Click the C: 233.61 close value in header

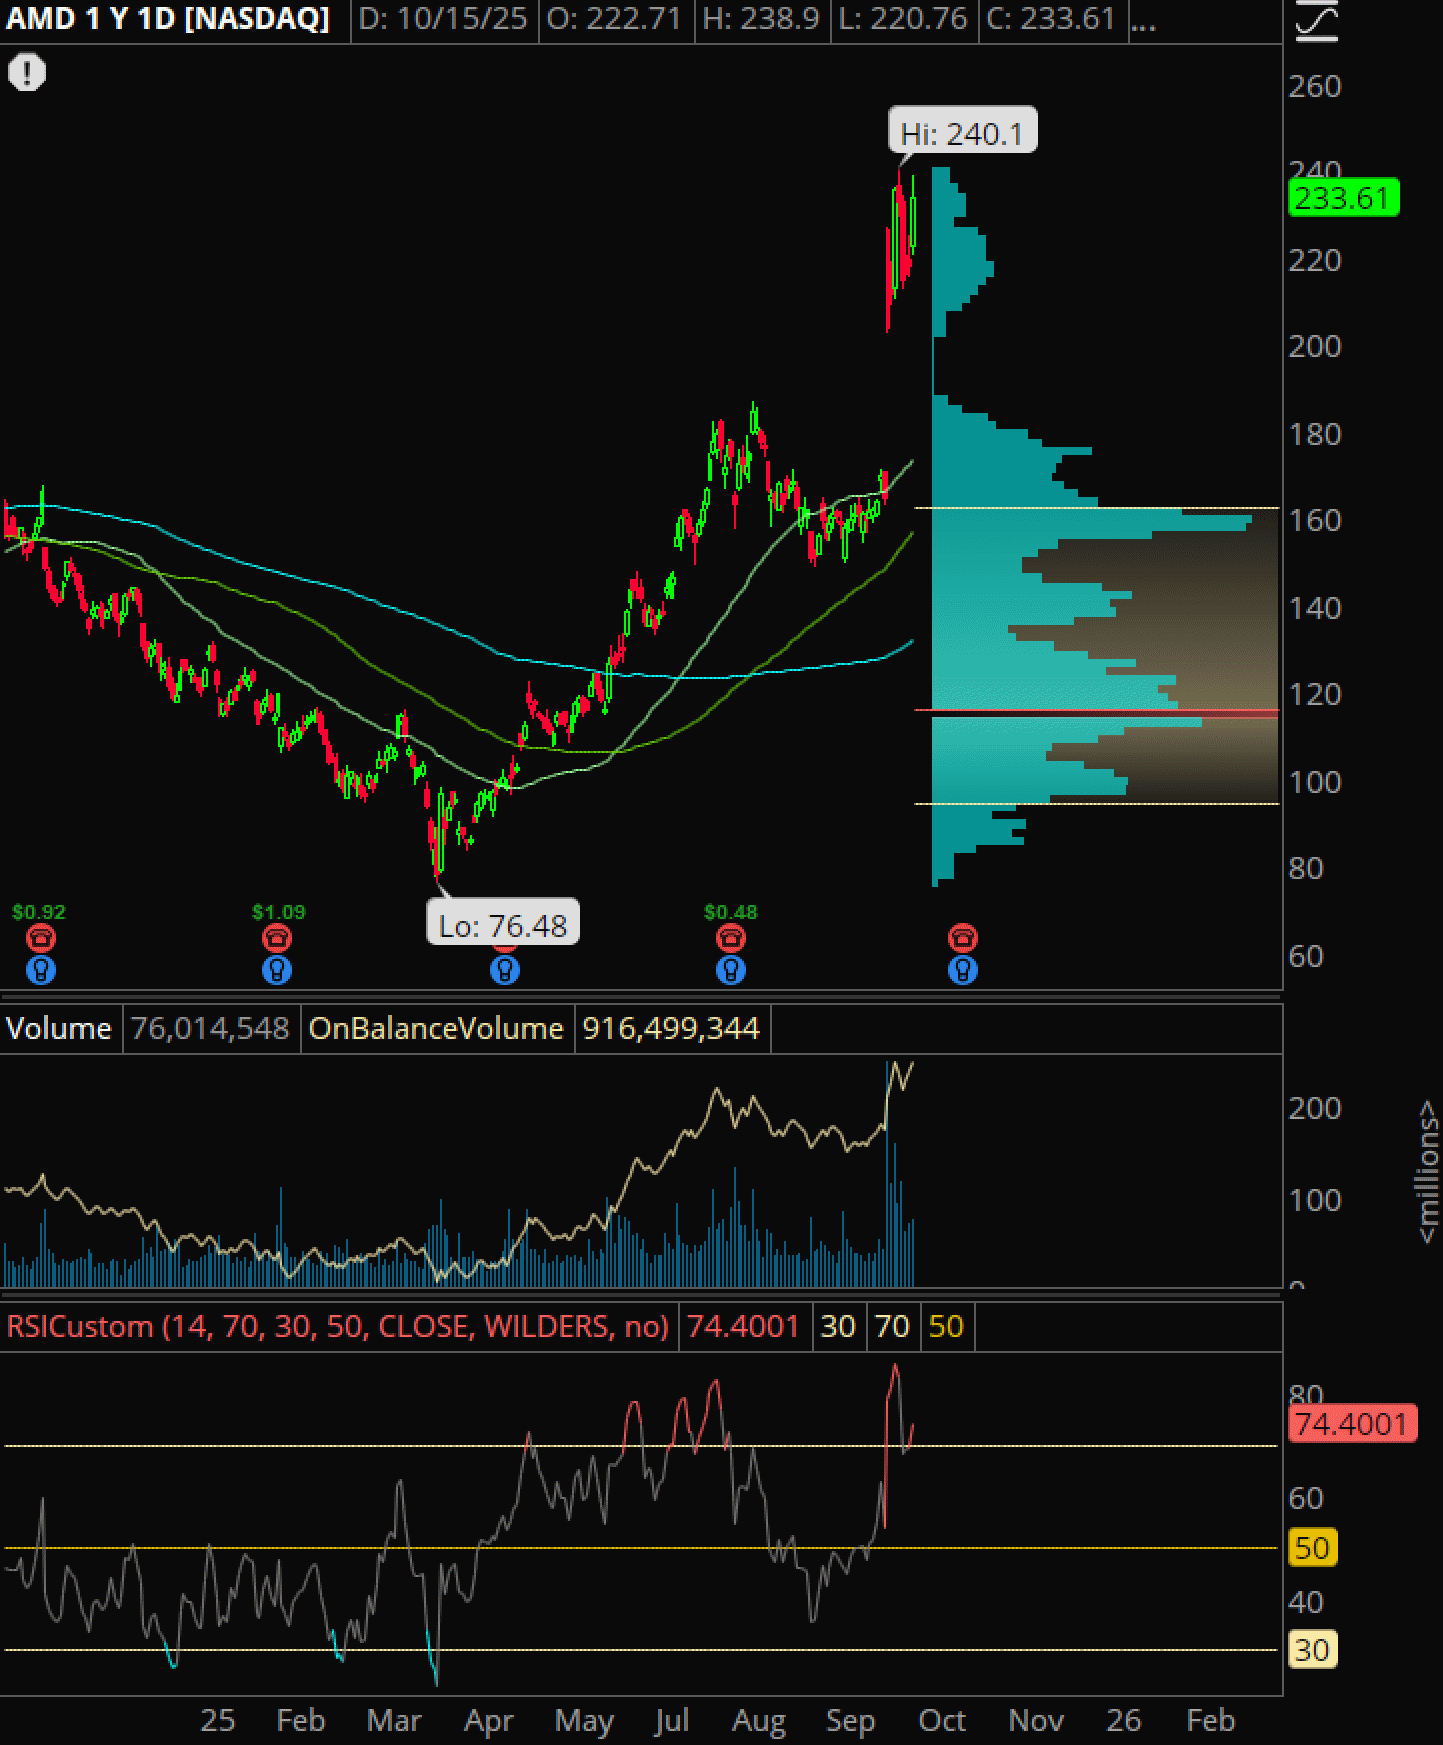click(x=1050, y=19)
